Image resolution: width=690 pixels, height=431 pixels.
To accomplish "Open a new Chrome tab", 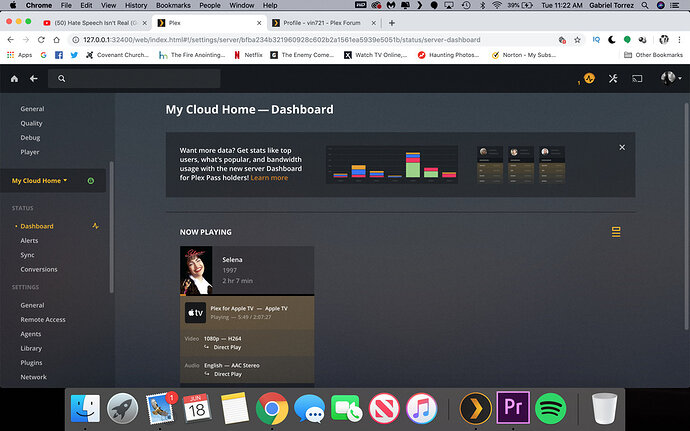I will 392,23.
